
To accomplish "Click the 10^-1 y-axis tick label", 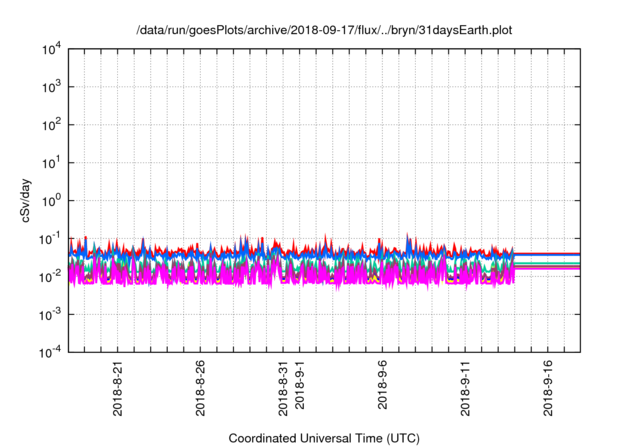I will (x=50, y=238).
